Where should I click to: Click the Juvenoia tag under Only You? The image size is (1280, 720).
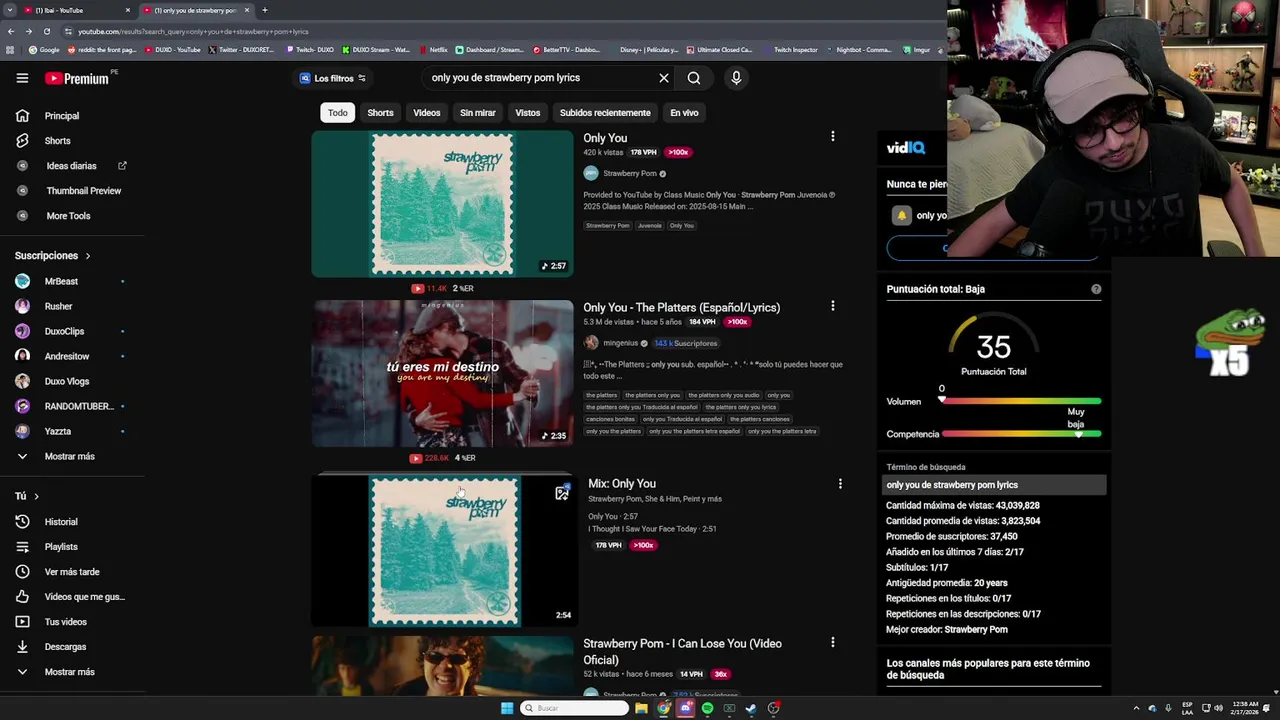click(x=650, y=226)
